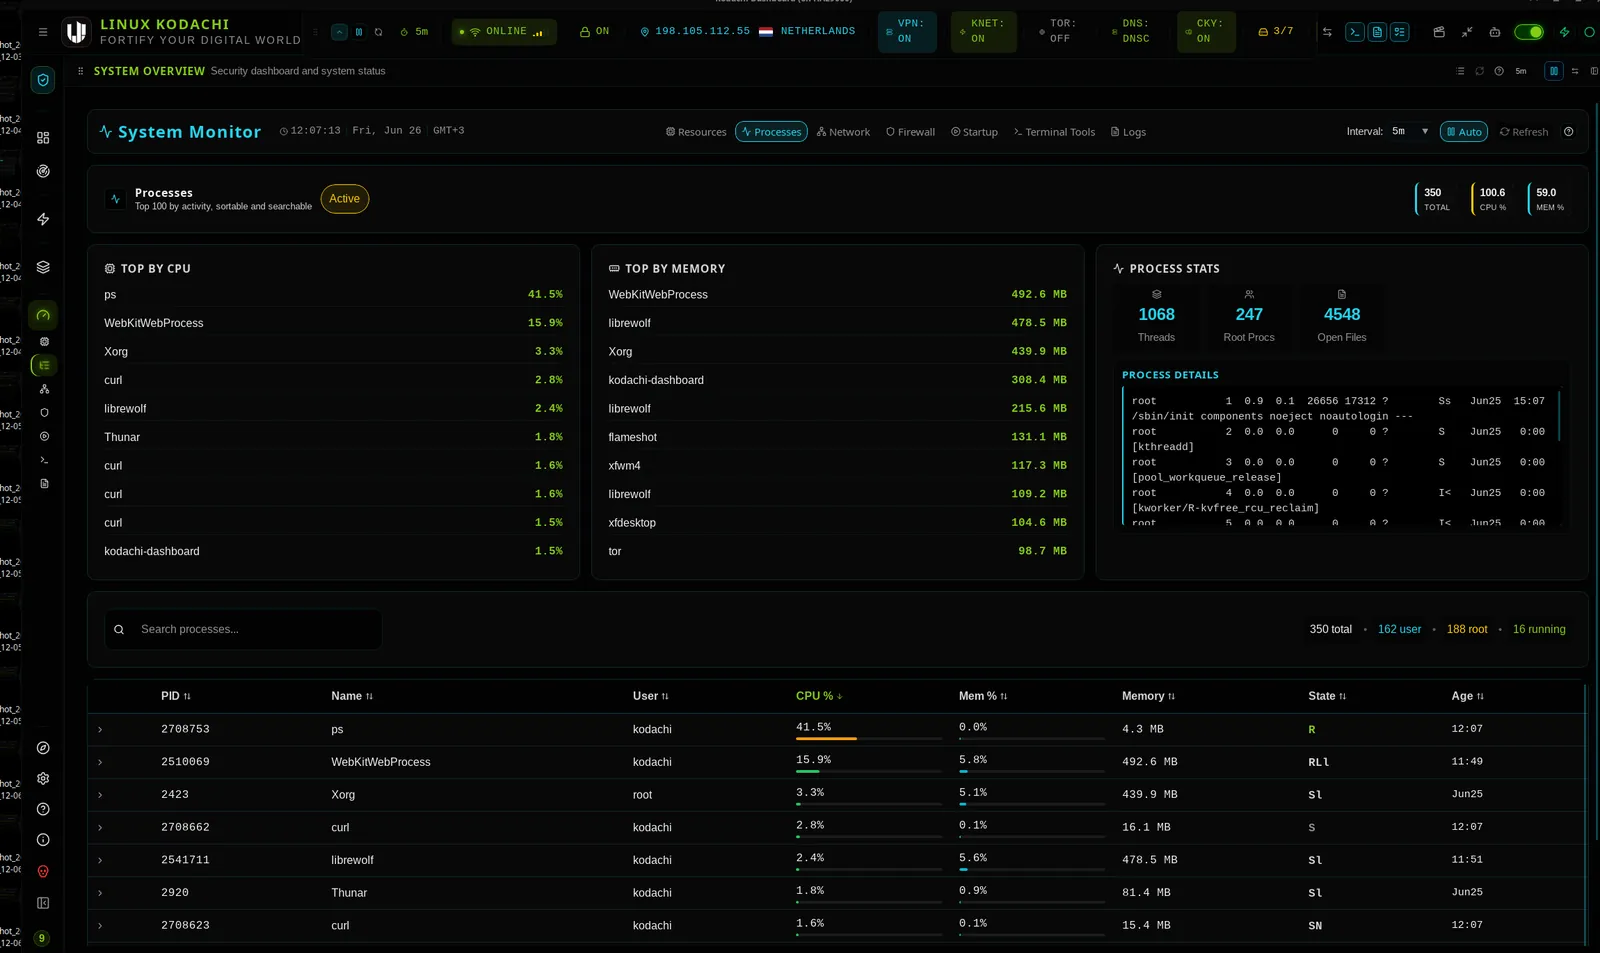The image size is (1600, 953).
Task: Expand the Thunar row with PID 2920
Action: (x=100, y=893)
